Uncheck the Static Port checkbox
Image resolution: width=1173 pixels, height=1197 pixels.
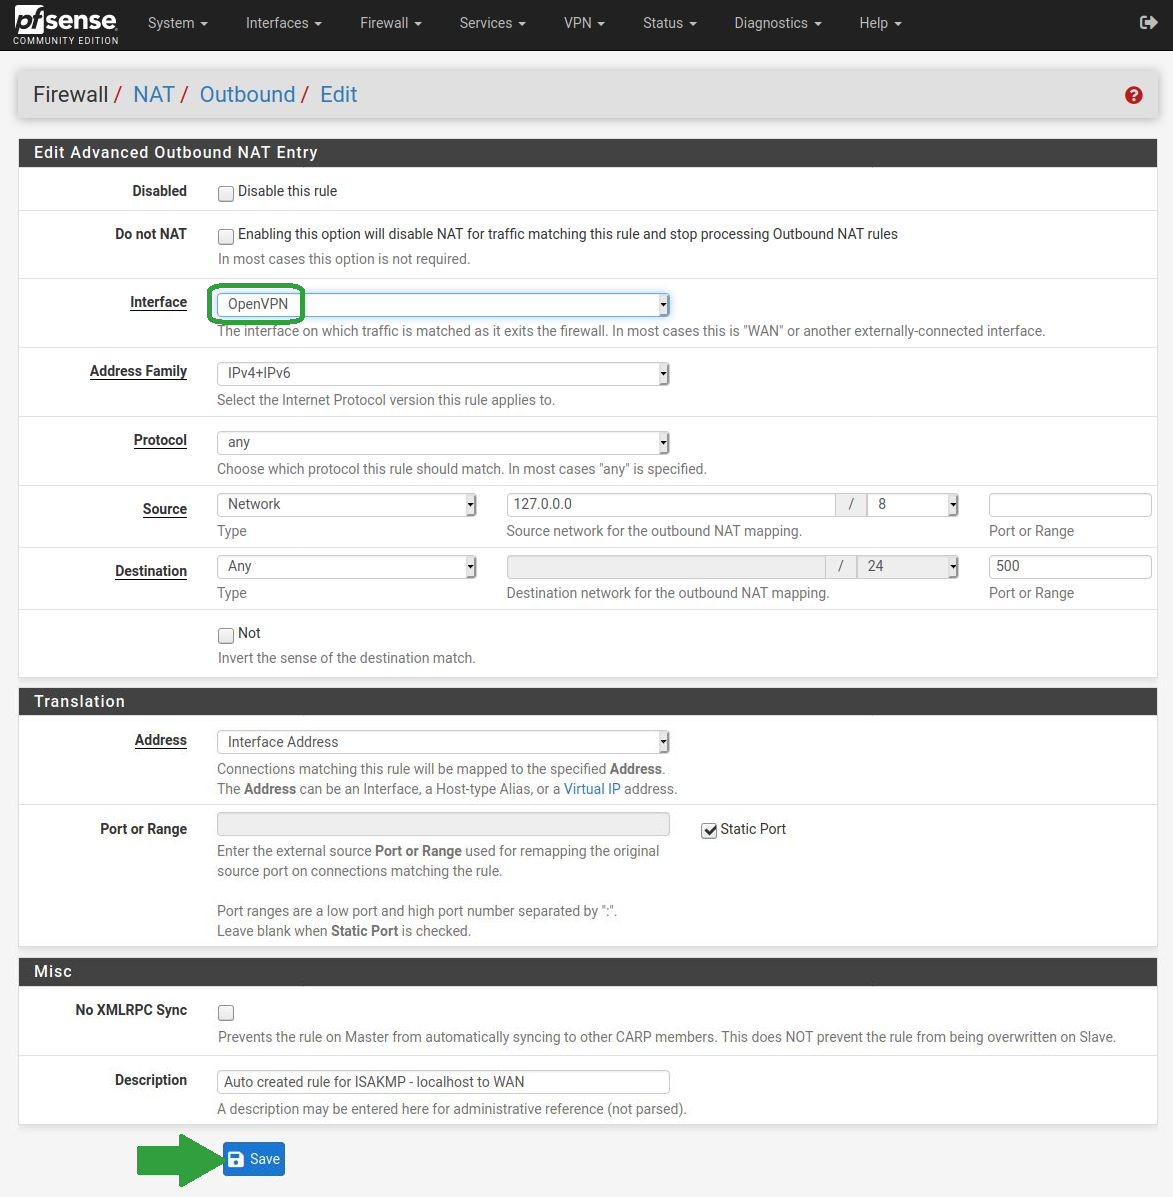pos(709,831)
